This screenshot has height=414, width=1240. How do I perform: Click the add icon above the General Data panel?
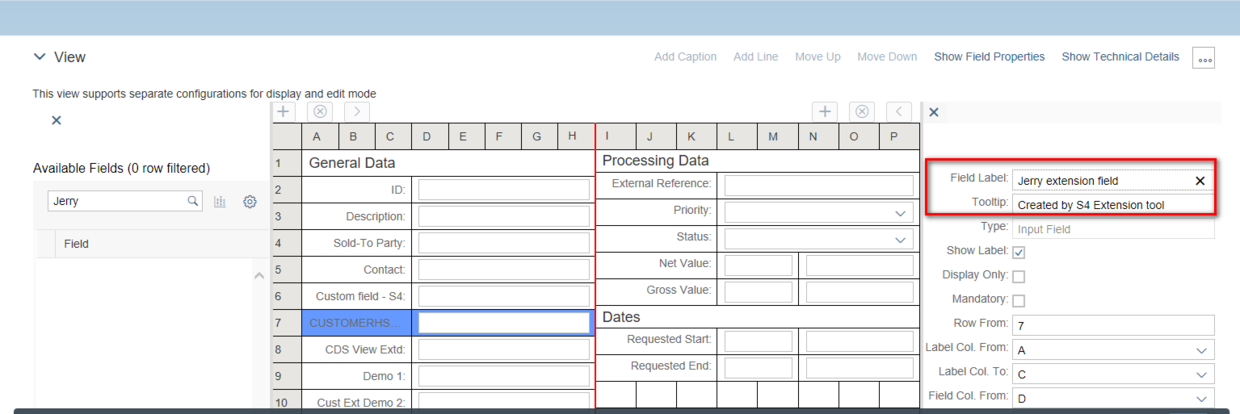click(284, 112)
